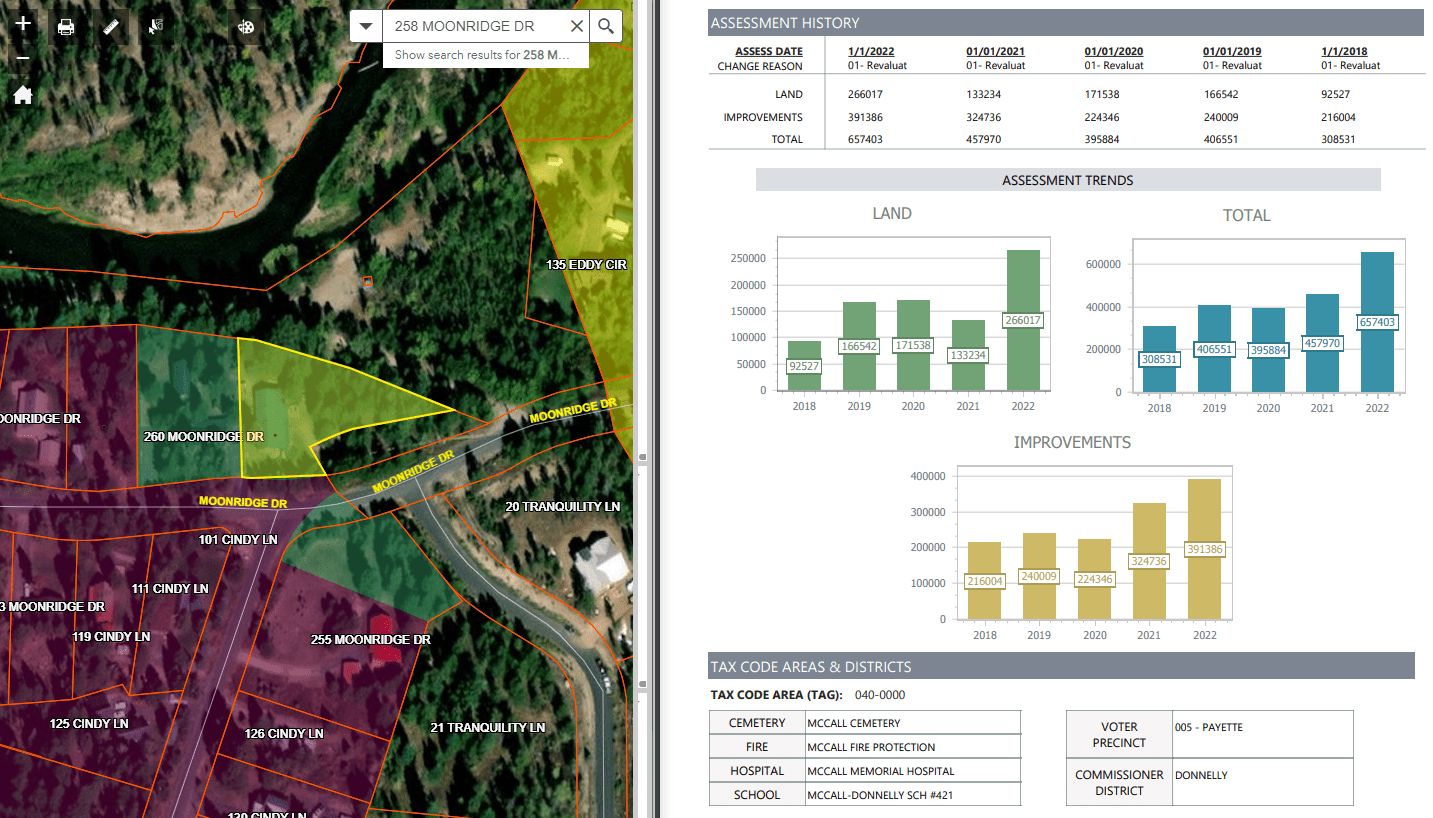Open the parcel select tool

pyautogui.click(x=156, y=27)
